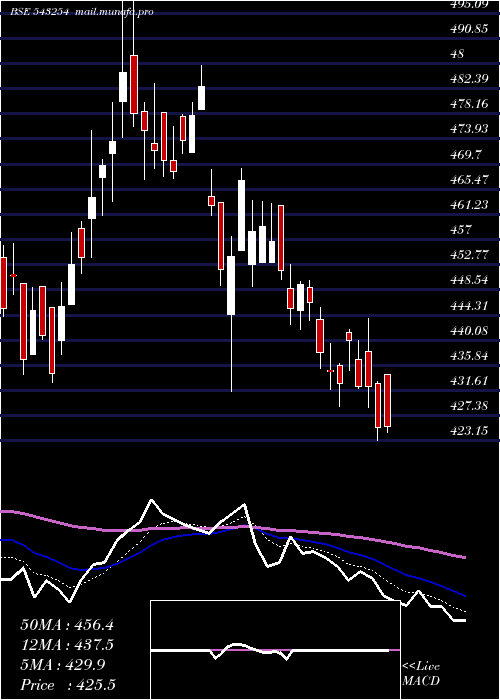Click the last red candlestick on the chart
The image size is (500, 700).
(x=388, y=400)
